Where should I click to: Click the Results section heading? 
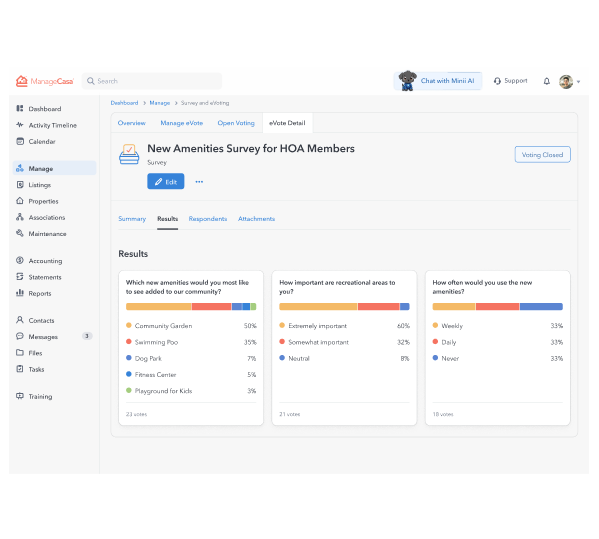(x=133, y=254)
